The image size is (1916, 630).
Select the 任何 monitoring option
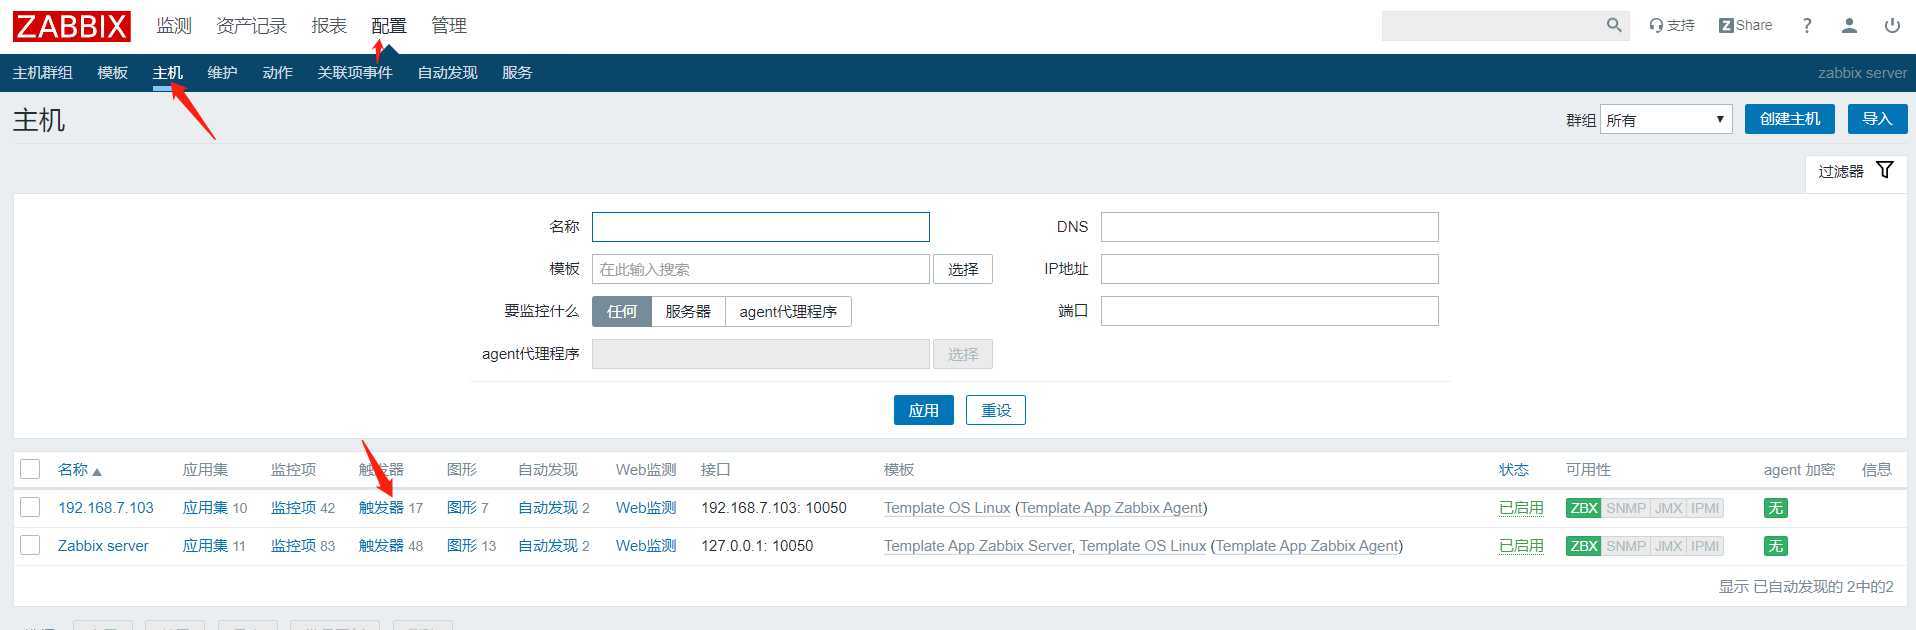tap(621, 311)
